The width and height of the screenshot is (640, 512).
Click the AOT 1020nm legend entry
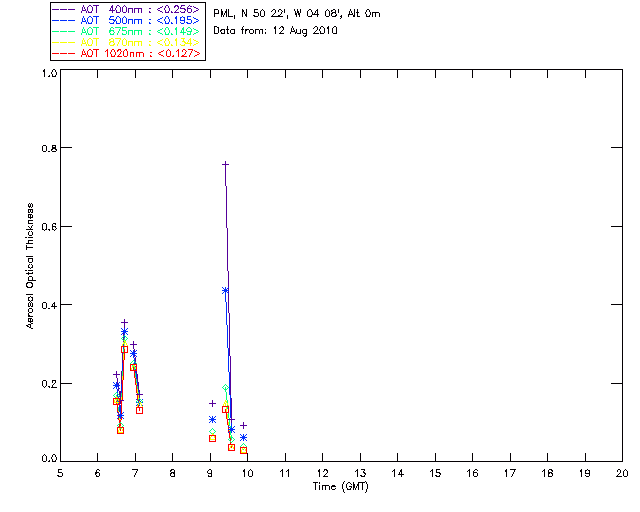[127, 53]
